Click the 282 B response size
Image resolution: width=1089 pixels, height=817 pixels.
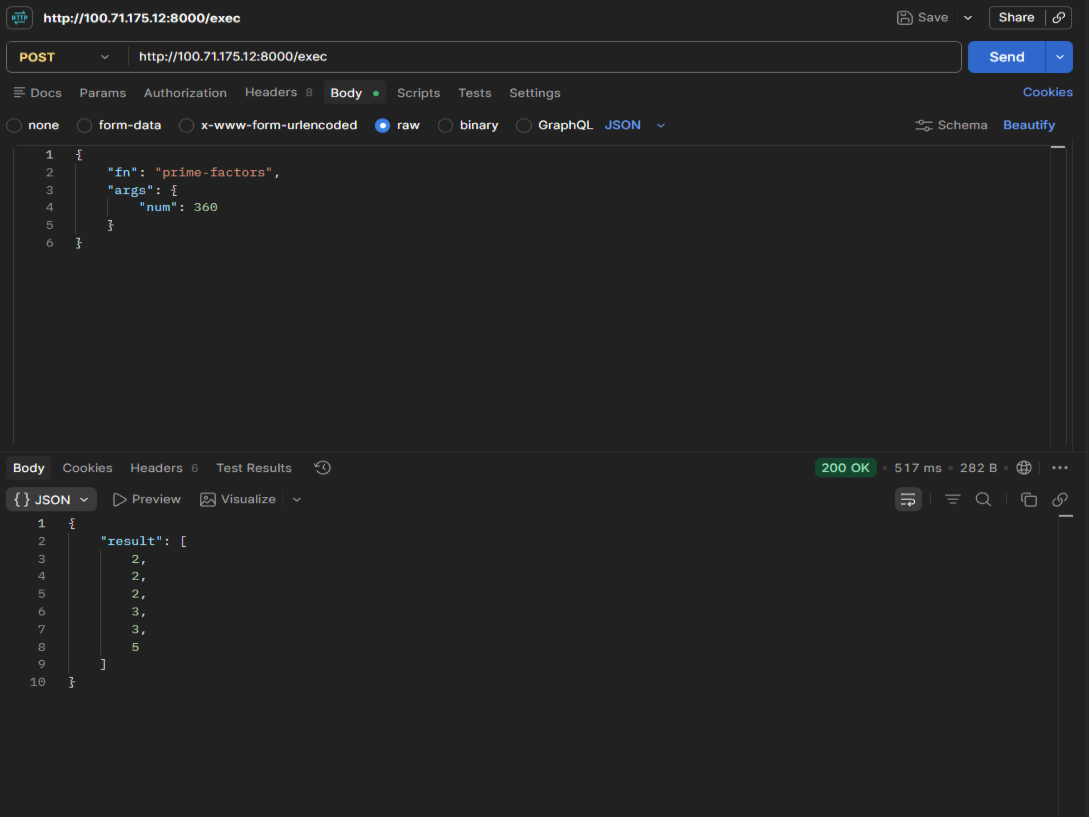pos(978,468)
